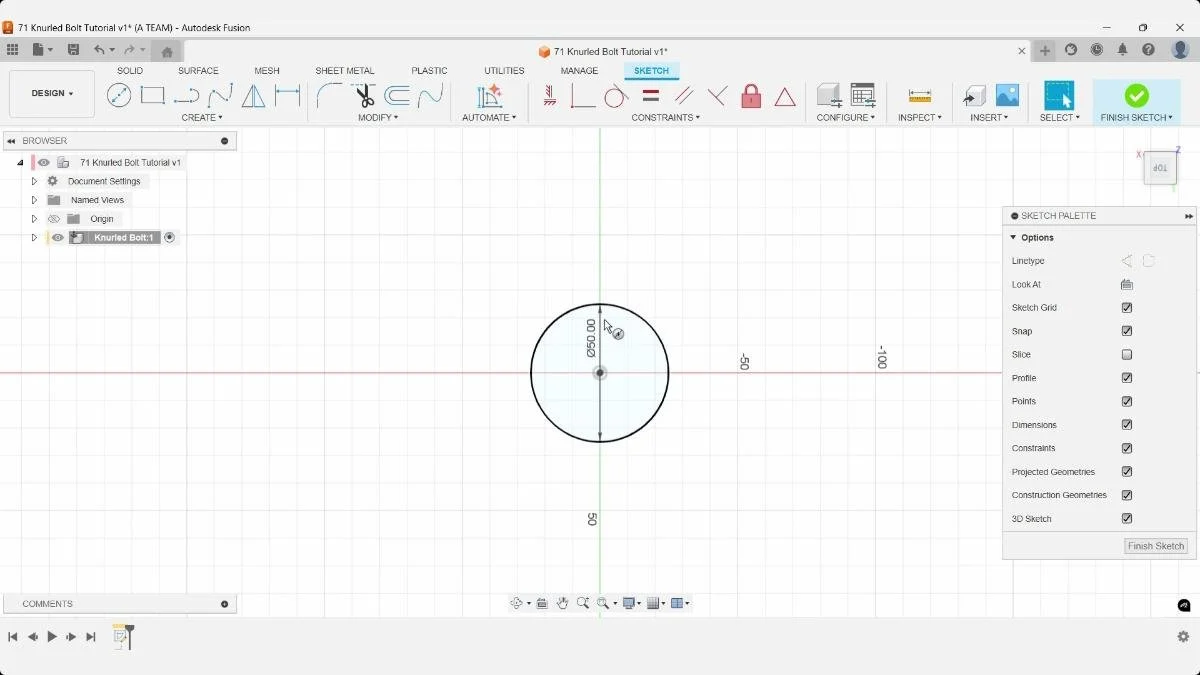Enable the Slice checkbox

coord(1127,355)
